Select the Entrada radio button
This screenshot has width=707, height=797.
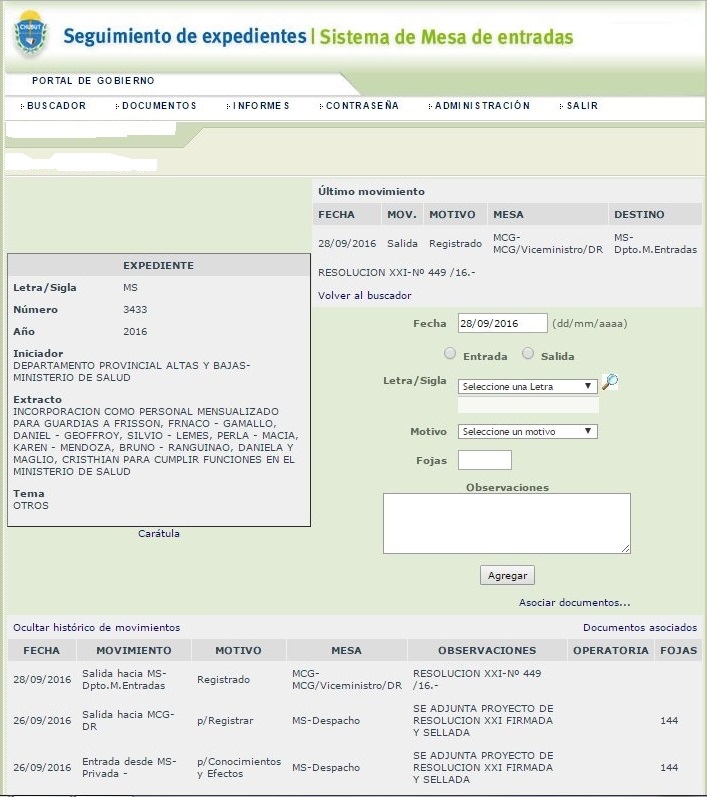coord(450,353)
